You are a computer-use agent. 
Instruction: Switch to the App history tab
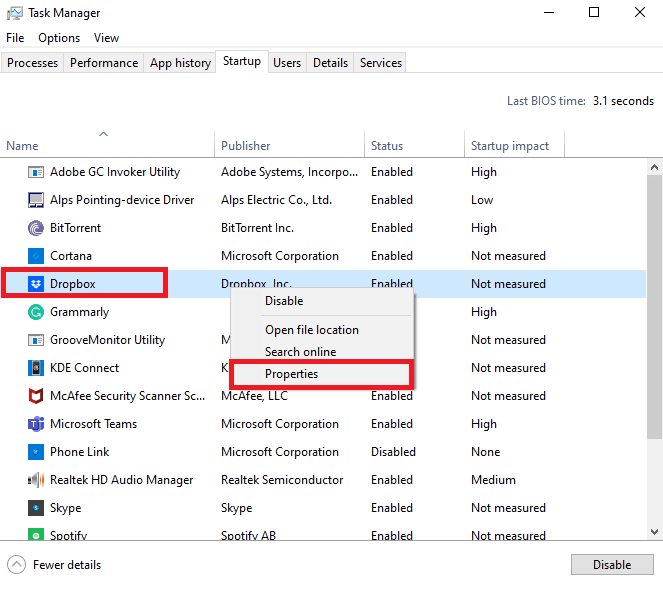point(180,63)
